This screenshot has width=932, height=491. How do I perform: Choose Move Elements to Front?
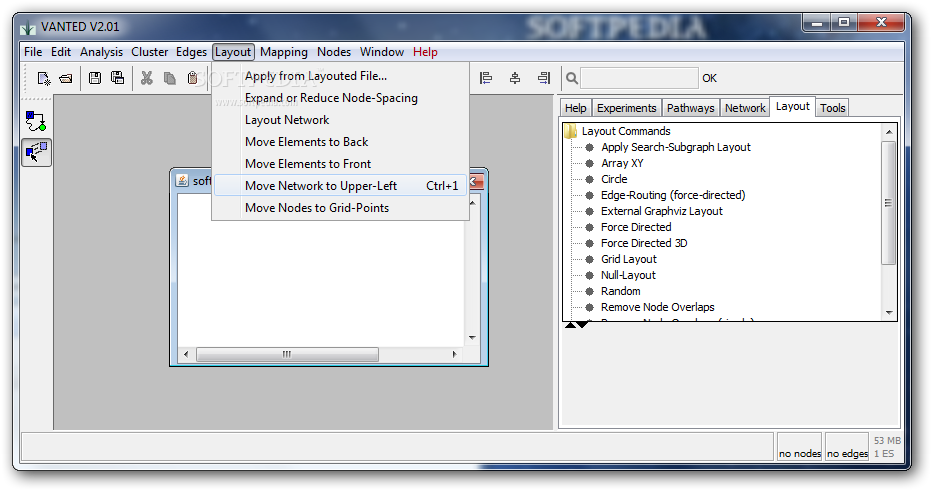click(340, 164)
